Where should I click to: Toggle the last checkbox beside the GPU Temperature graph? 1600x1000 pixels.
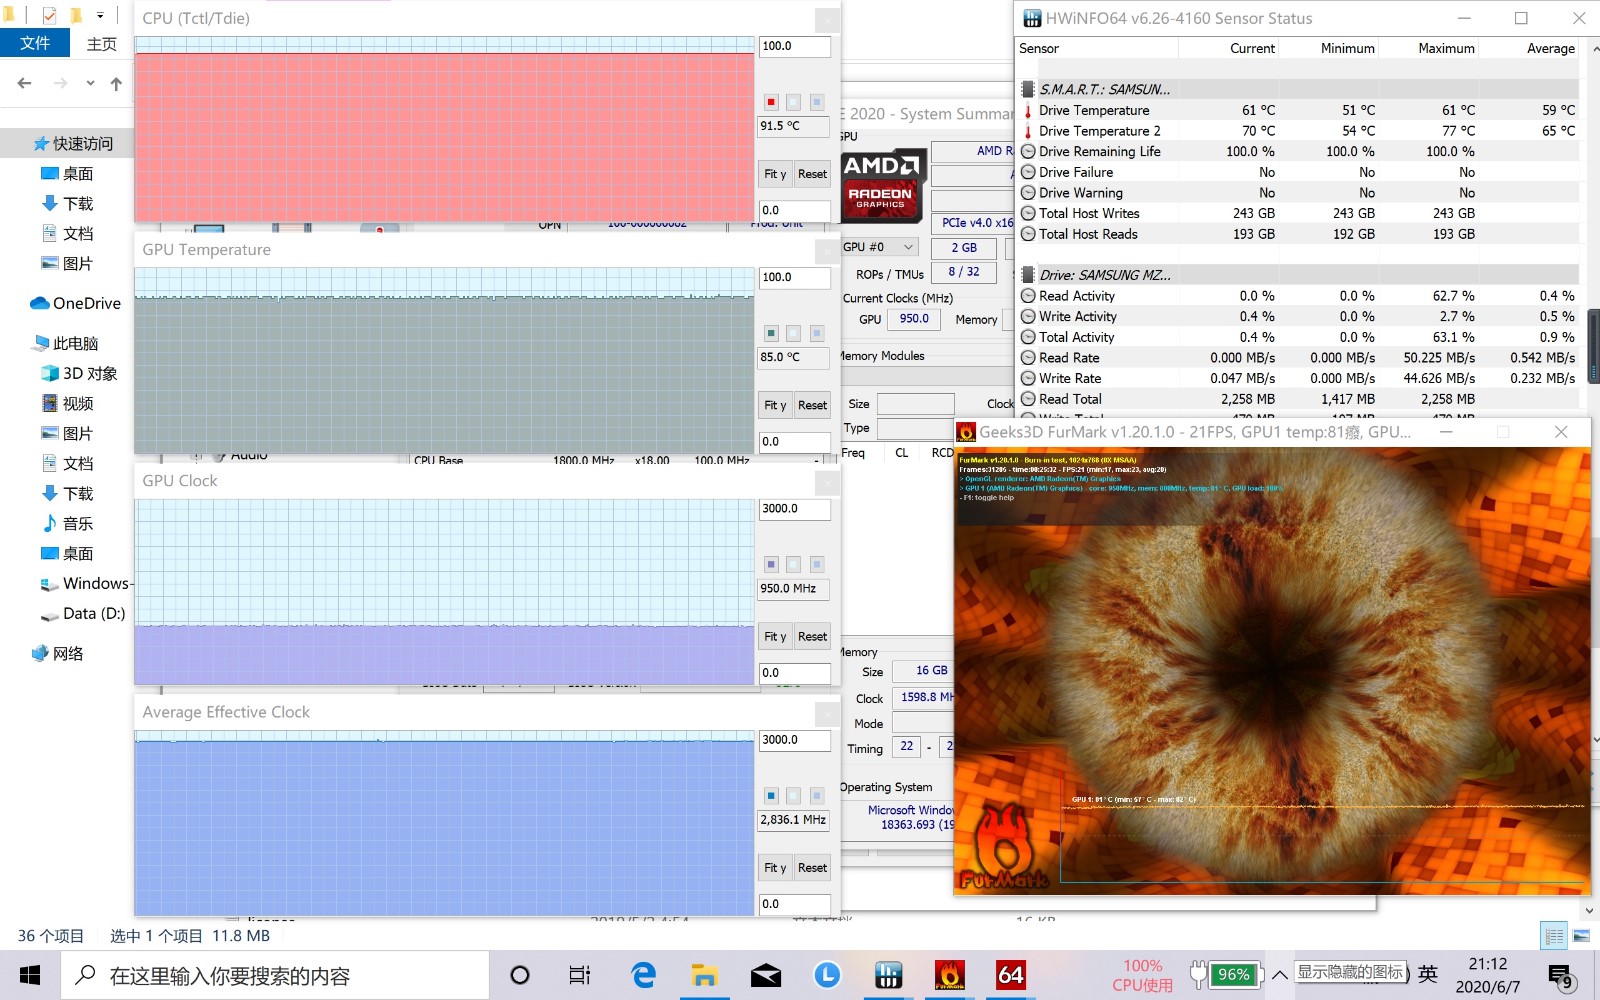tap(817, 333)
